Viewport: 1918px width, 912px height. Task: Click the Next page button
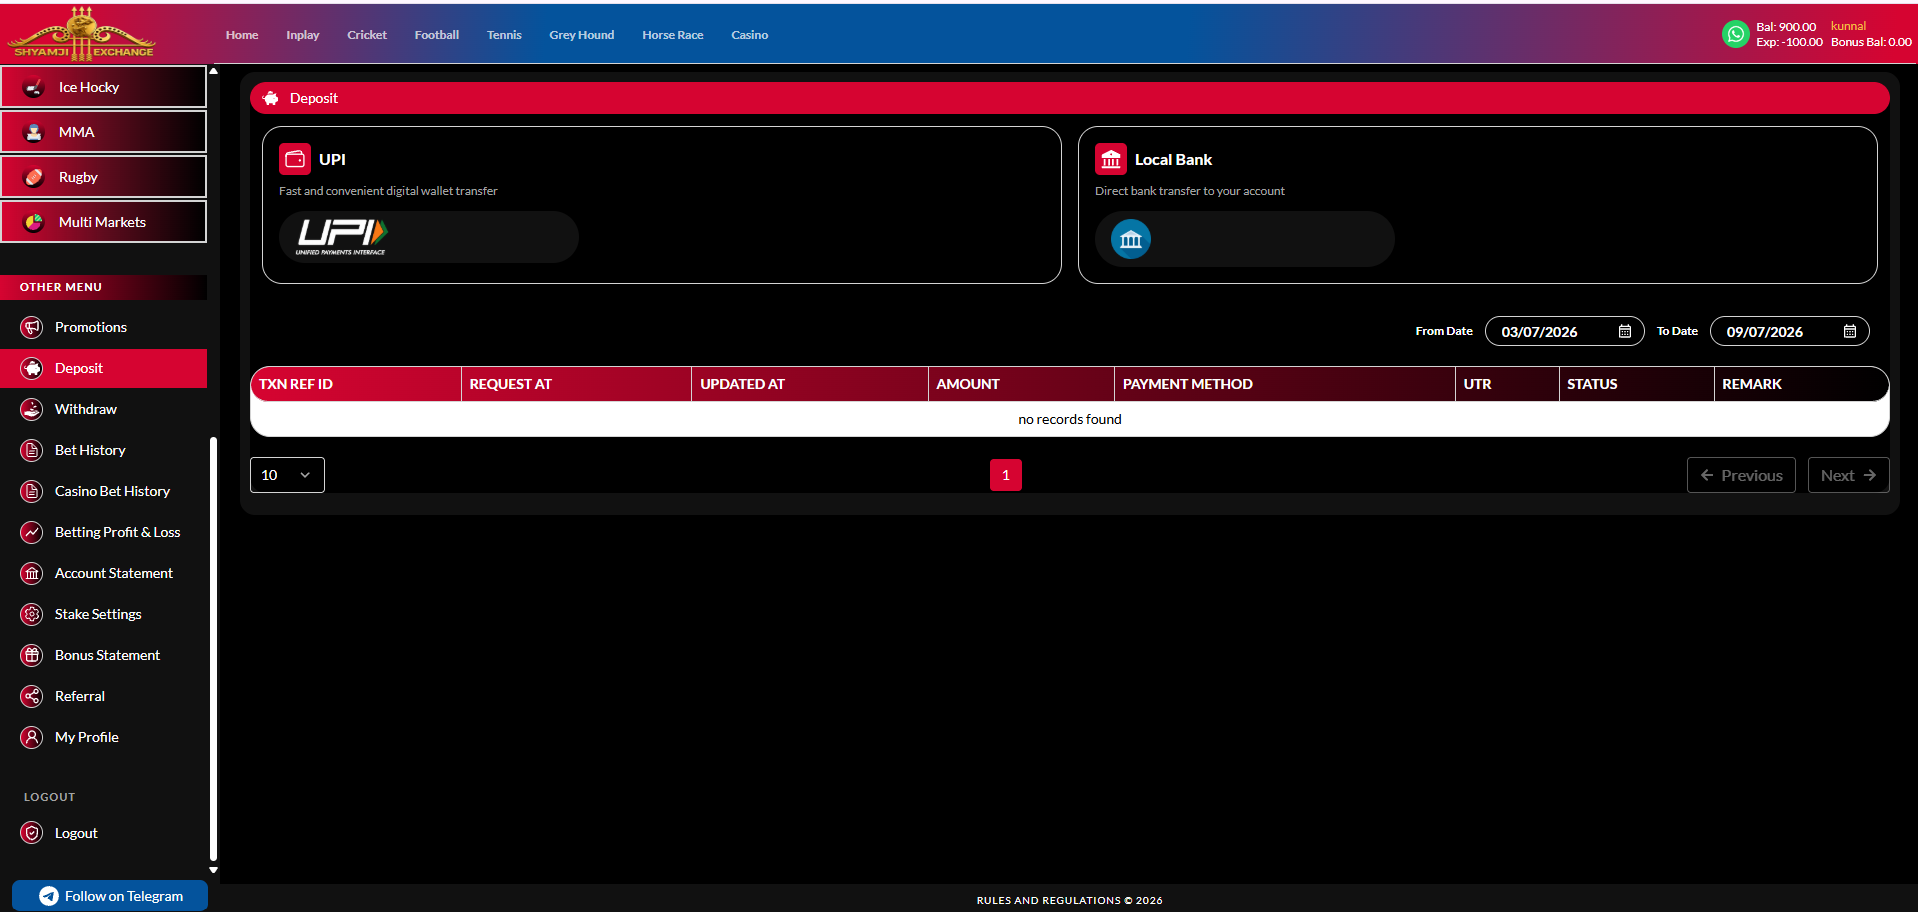pos(1848,475)
